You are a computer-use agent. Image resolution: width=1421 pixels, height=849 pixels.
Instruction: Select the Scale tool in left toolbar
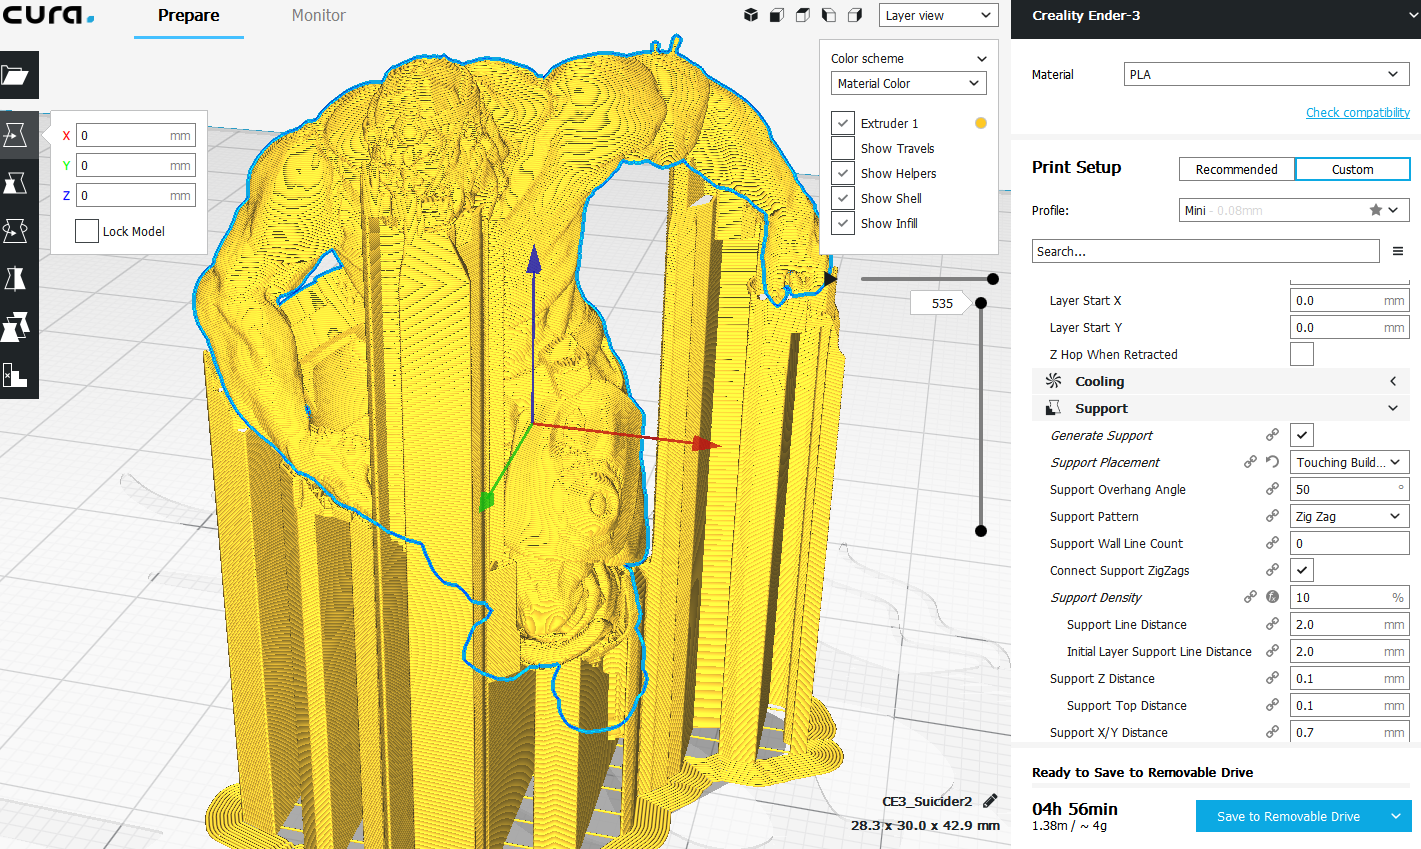click(x=16, y=183)
